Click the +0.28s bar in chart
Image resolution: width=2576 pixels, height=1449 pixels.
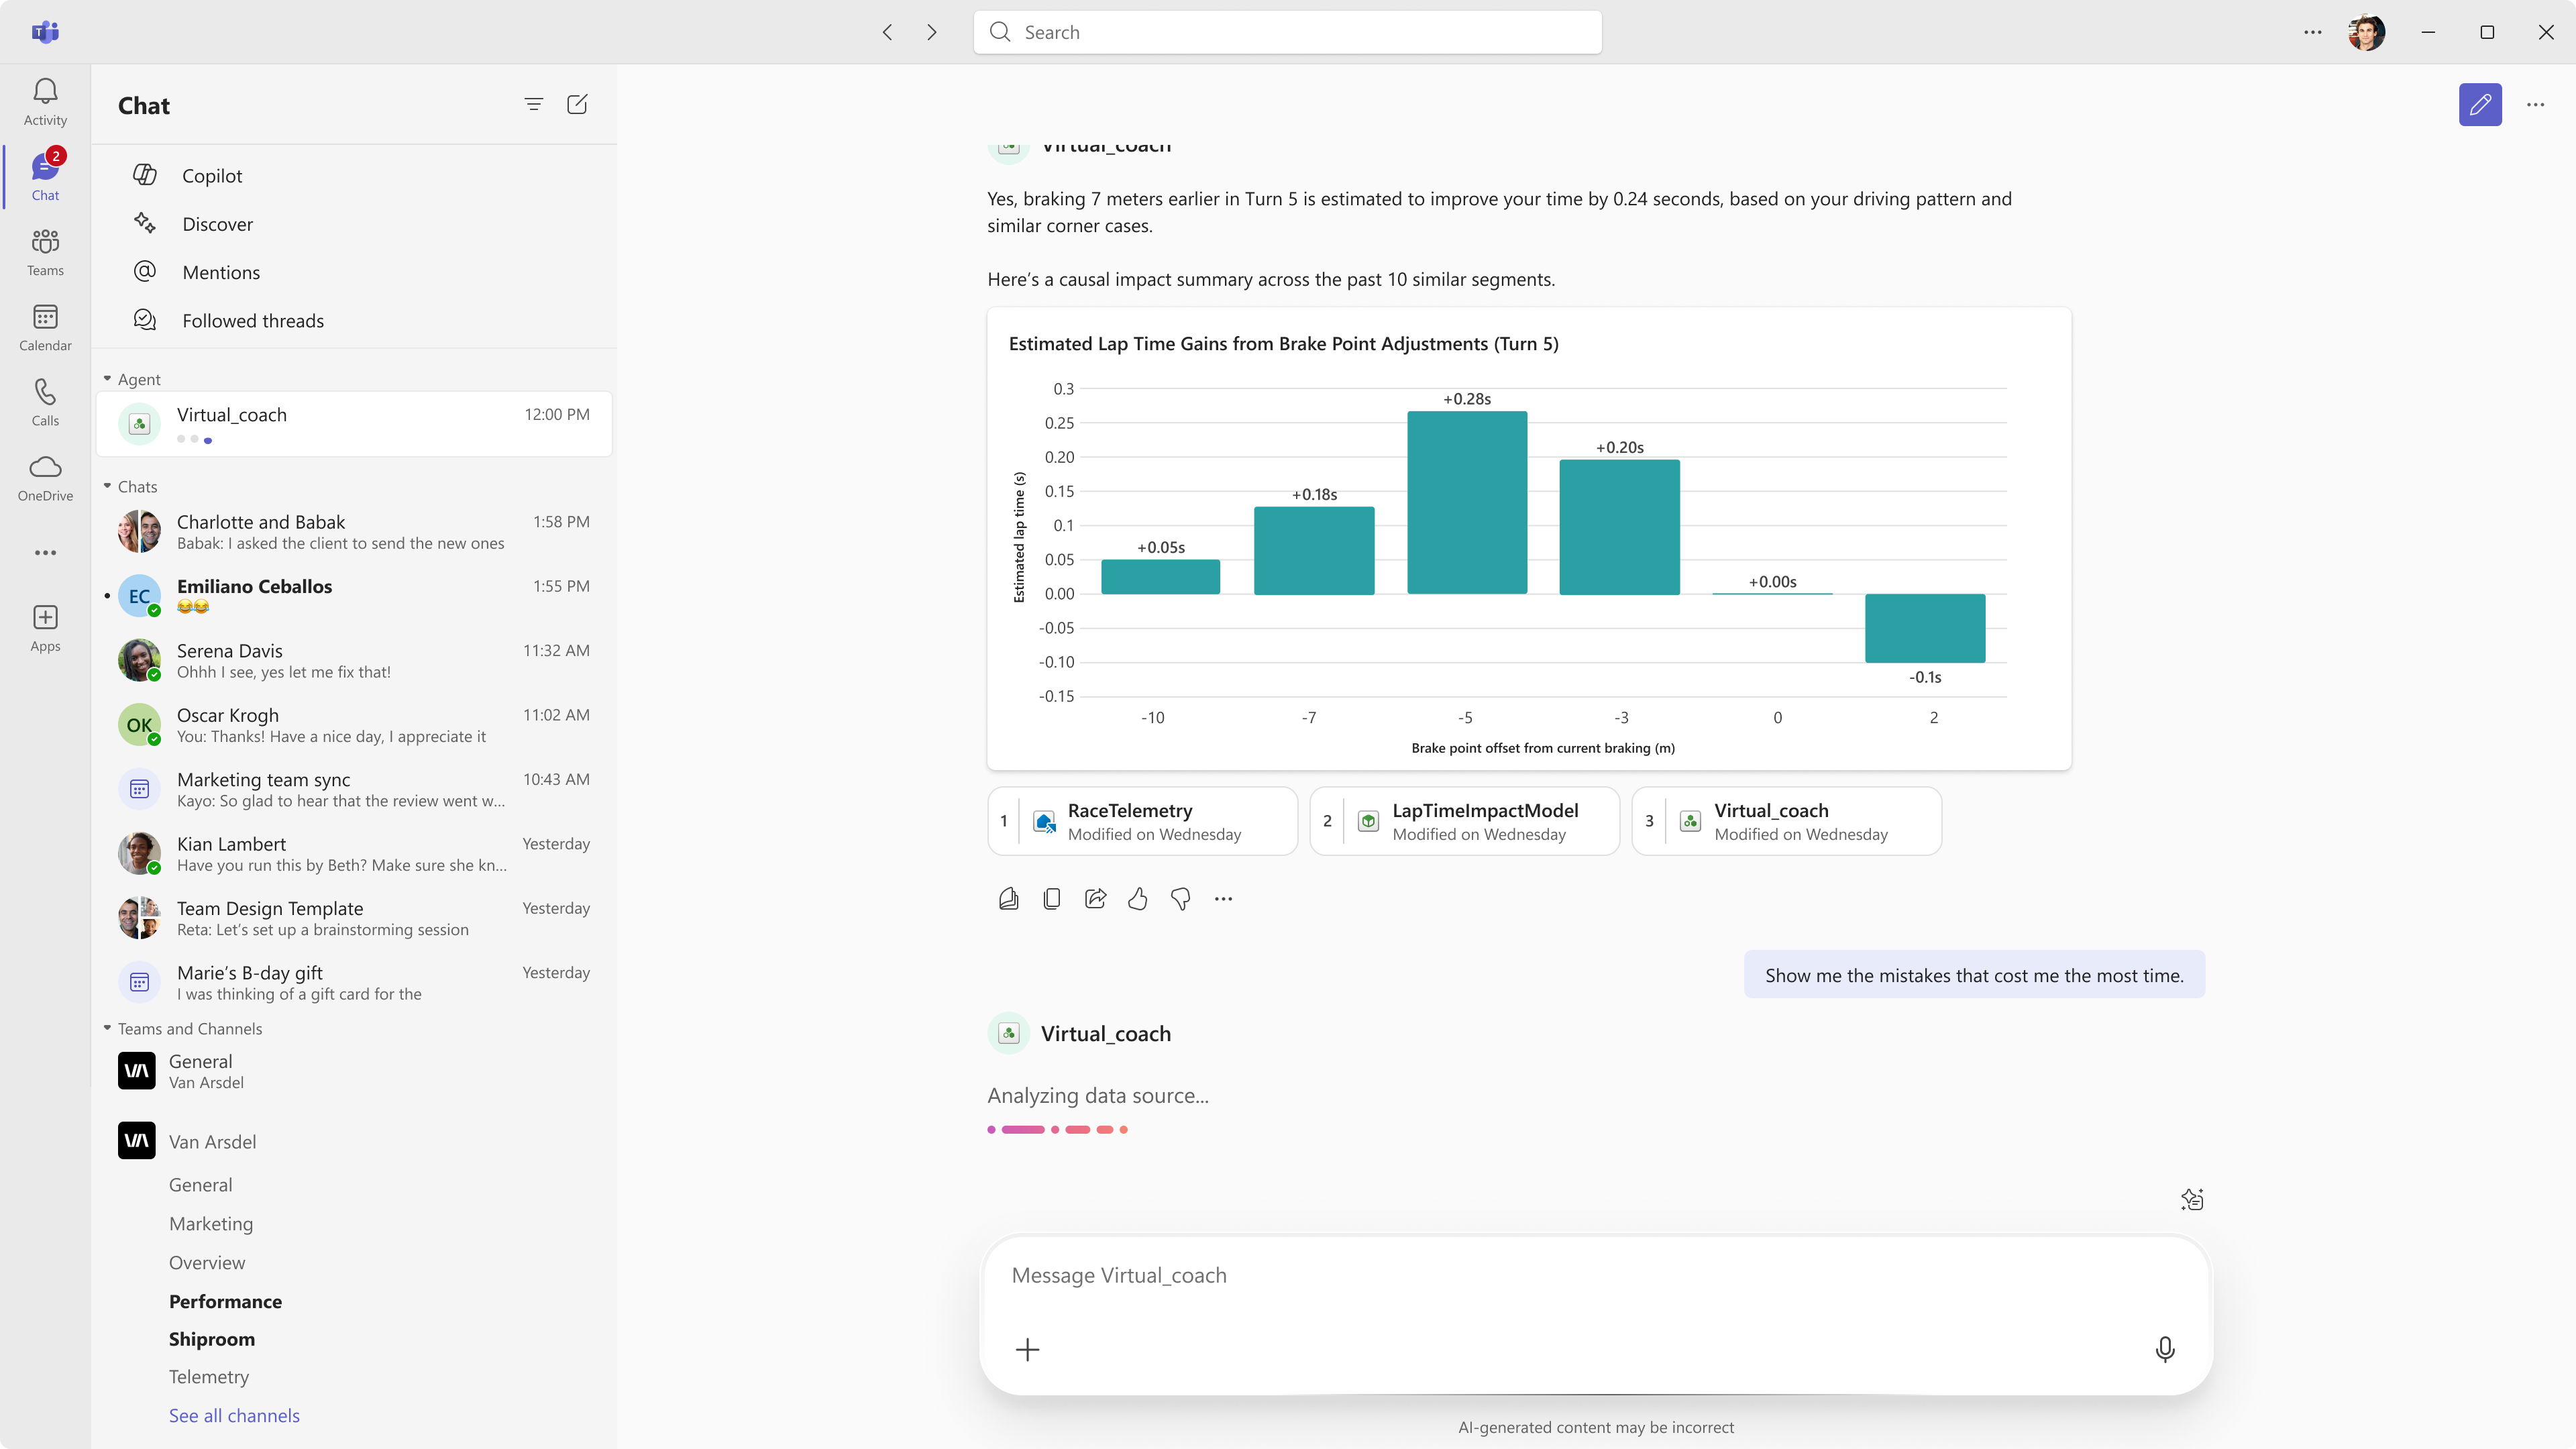point(1467,502)
